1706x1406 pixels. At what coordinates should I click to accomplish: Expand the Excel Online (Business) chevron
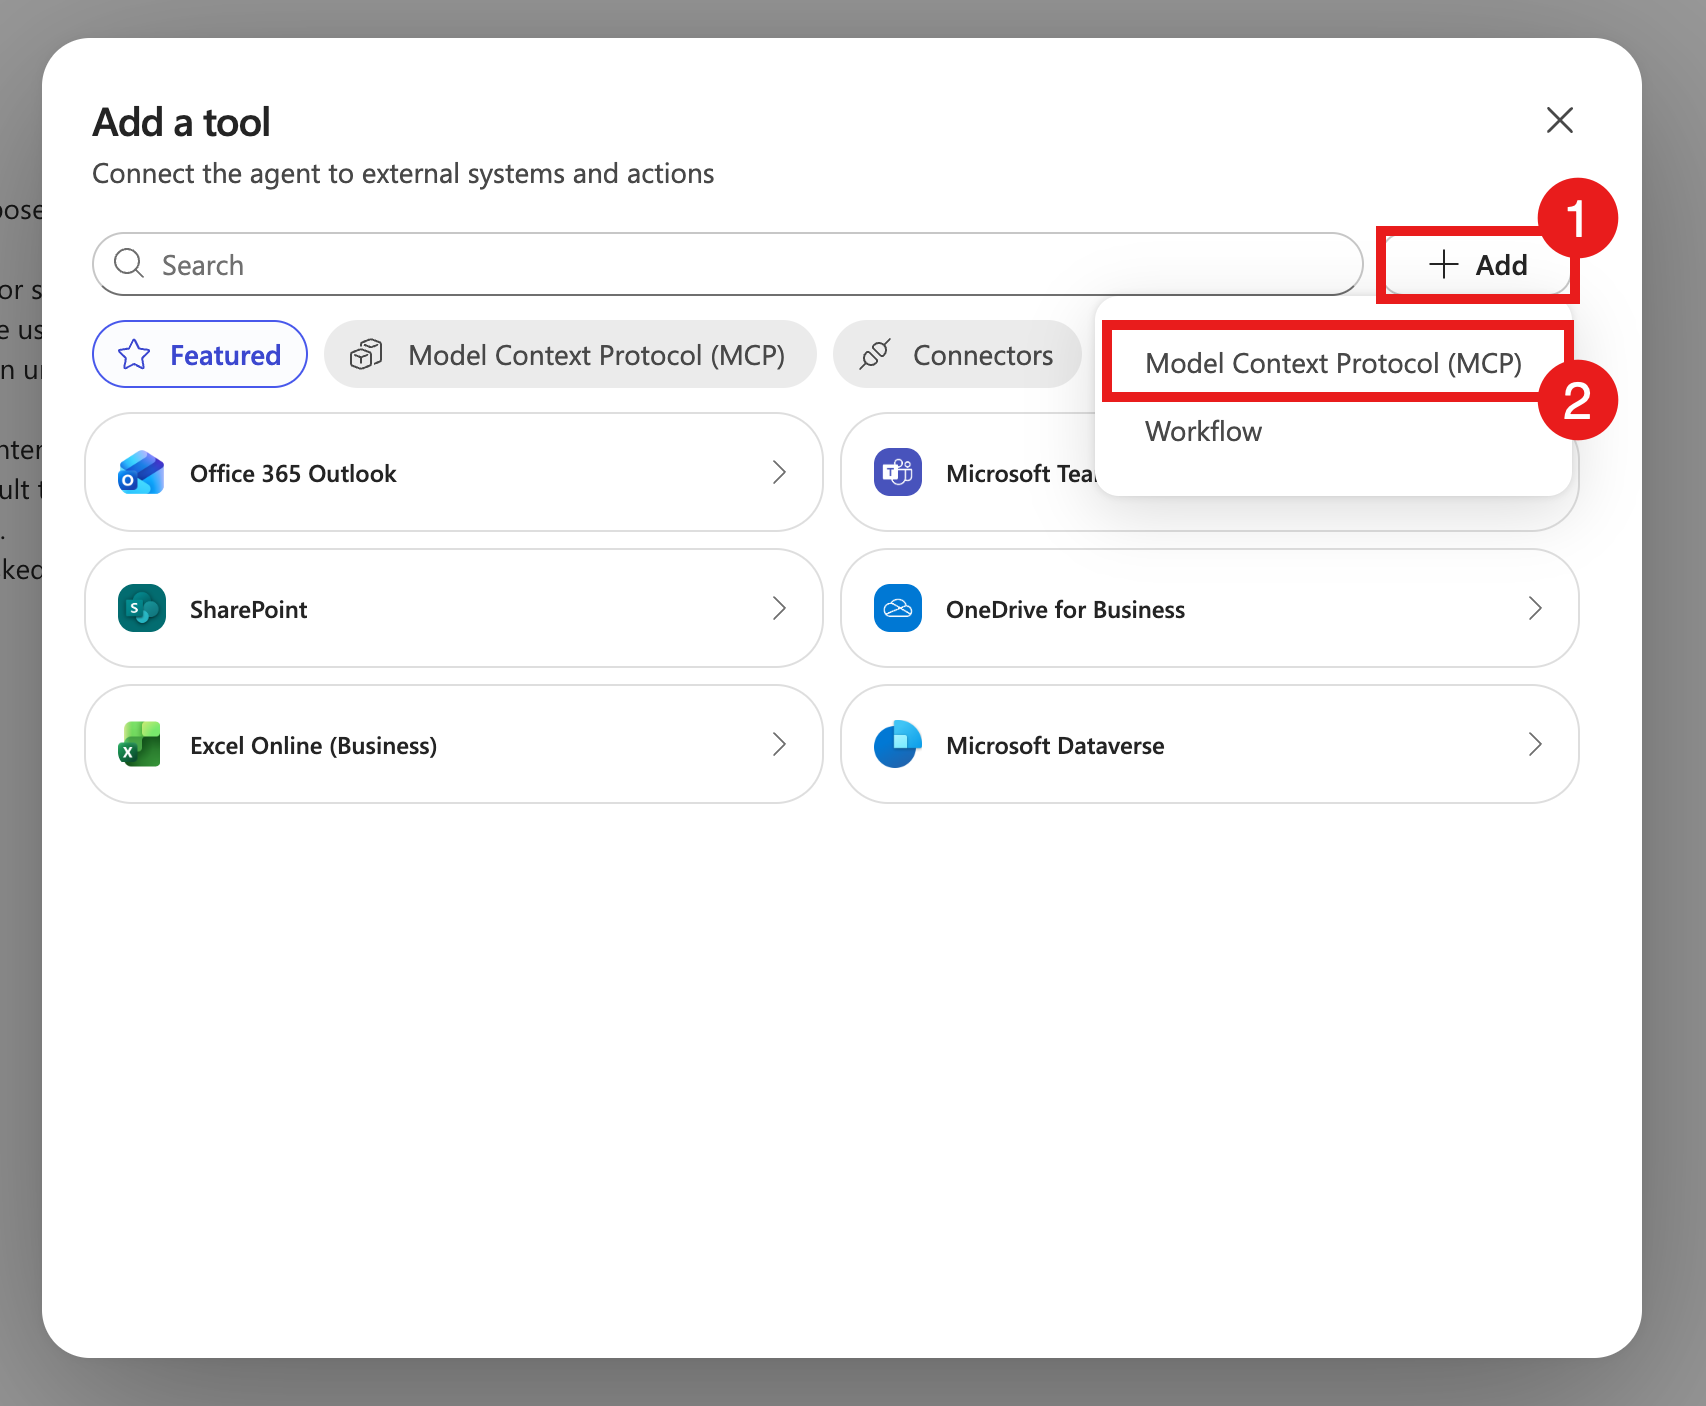(779, 744)
